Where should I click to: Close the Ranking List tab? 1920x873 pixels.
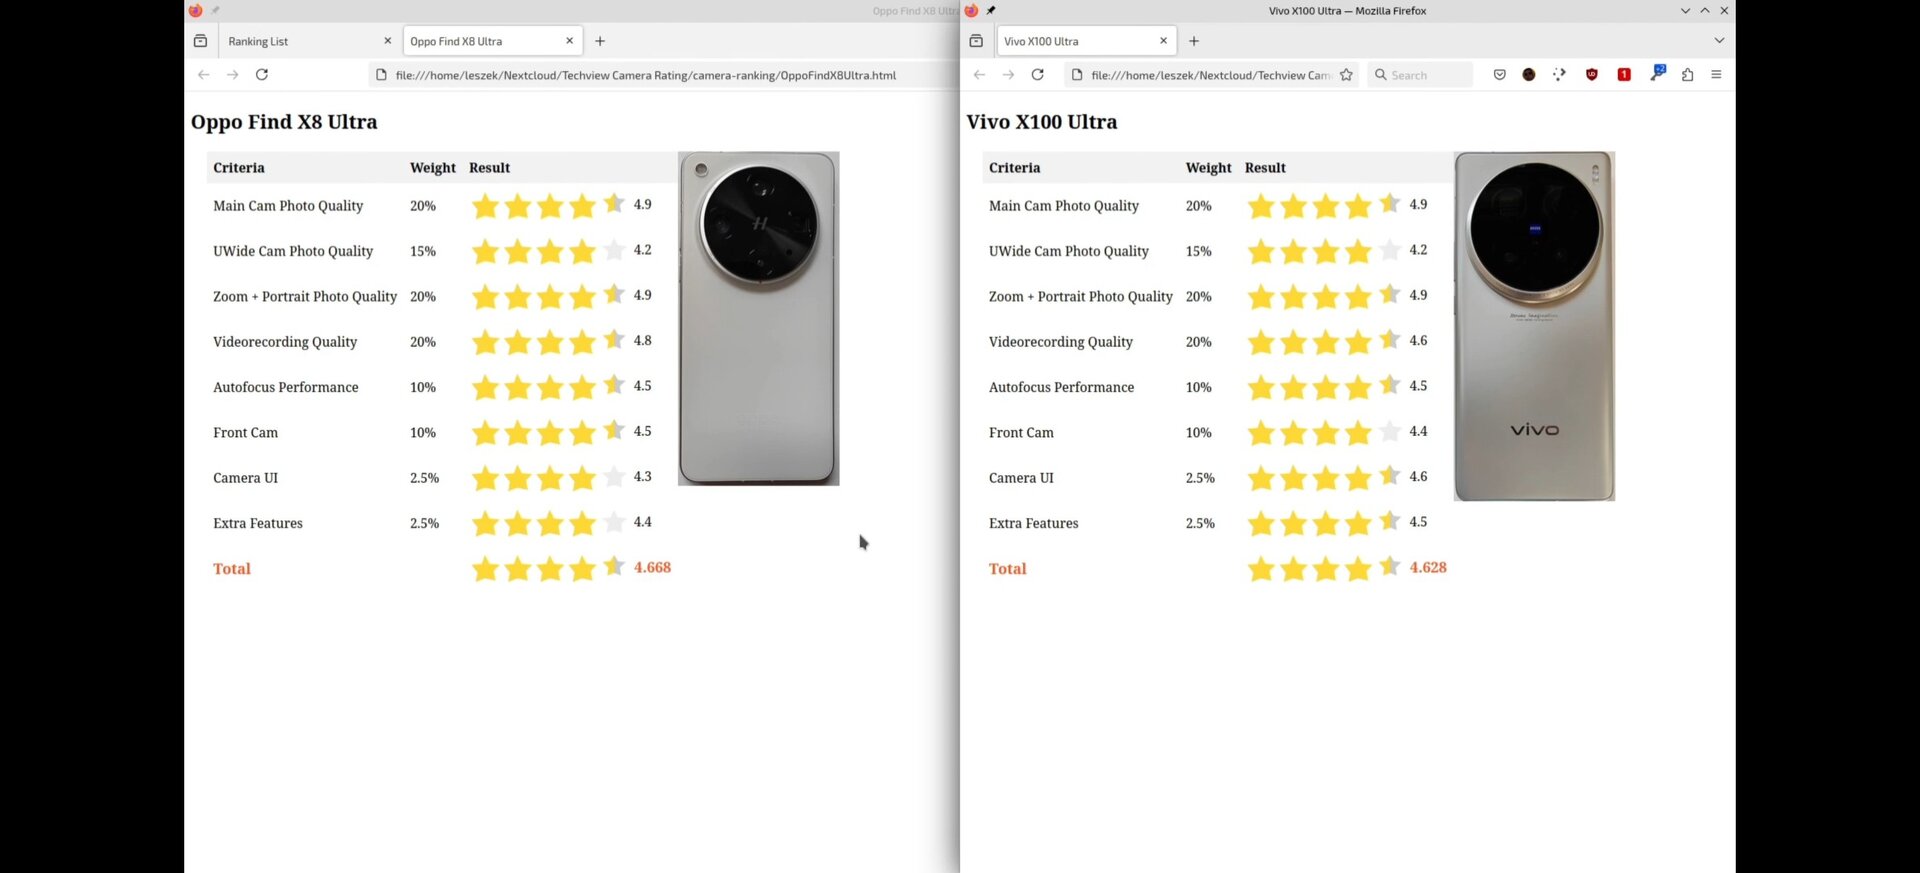[388, 41]
